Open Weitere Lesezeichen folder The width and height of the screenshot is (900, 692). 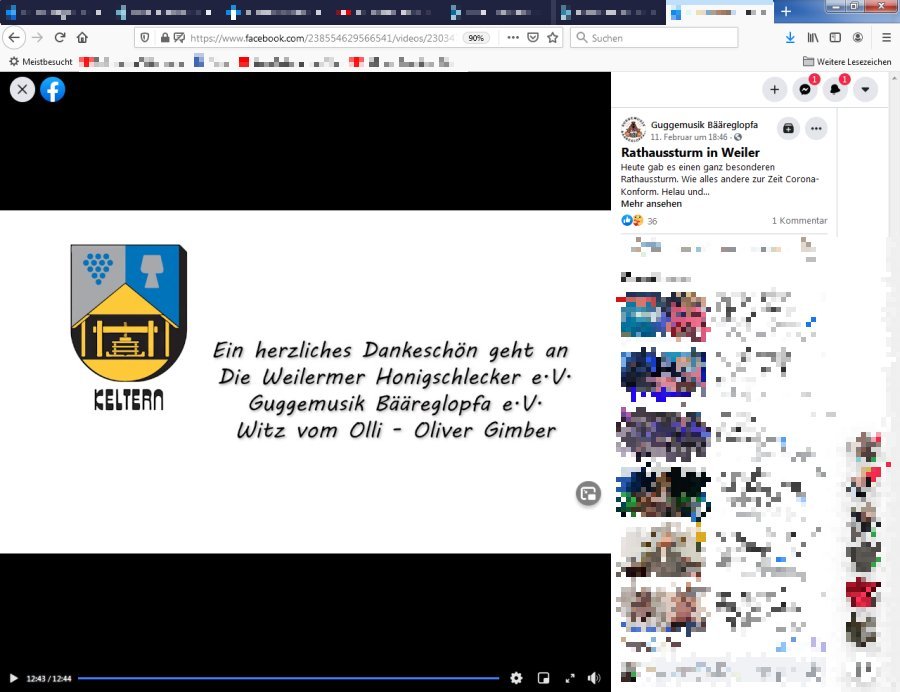(x=847, y=61)
